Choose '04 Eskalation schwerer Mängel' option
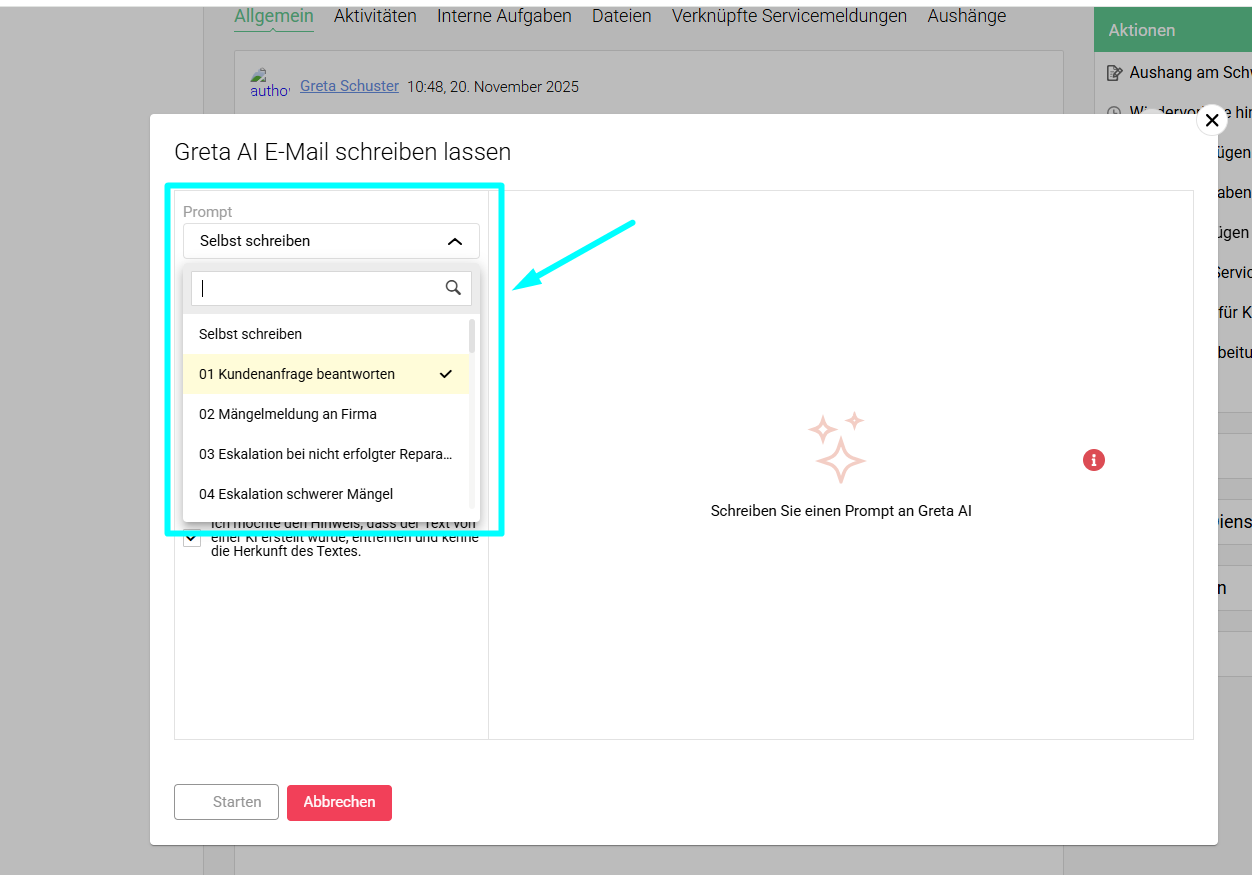The width and height of the screenshot is (1252, 875). pyautogui.click(x=326, y=494)
